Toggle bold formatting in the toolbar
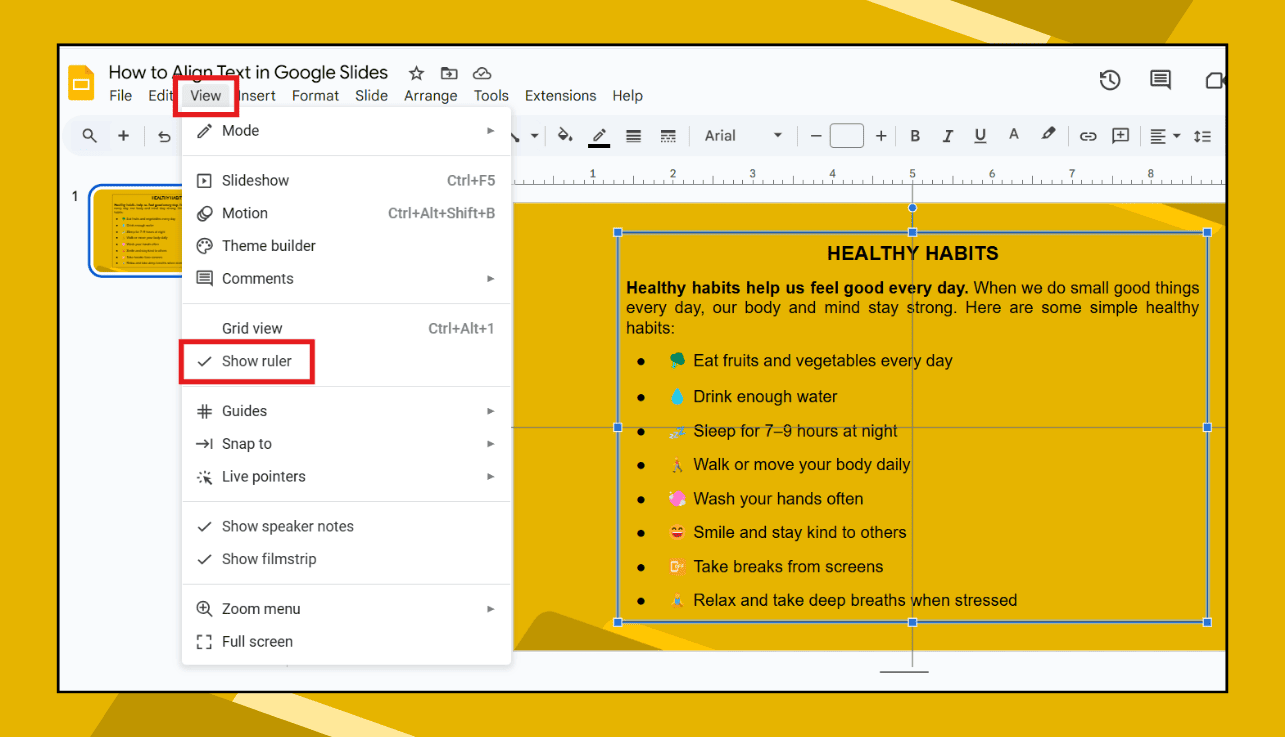Image resolution: width=1285 pixels, height=737 pixels. tap(915, 135)
